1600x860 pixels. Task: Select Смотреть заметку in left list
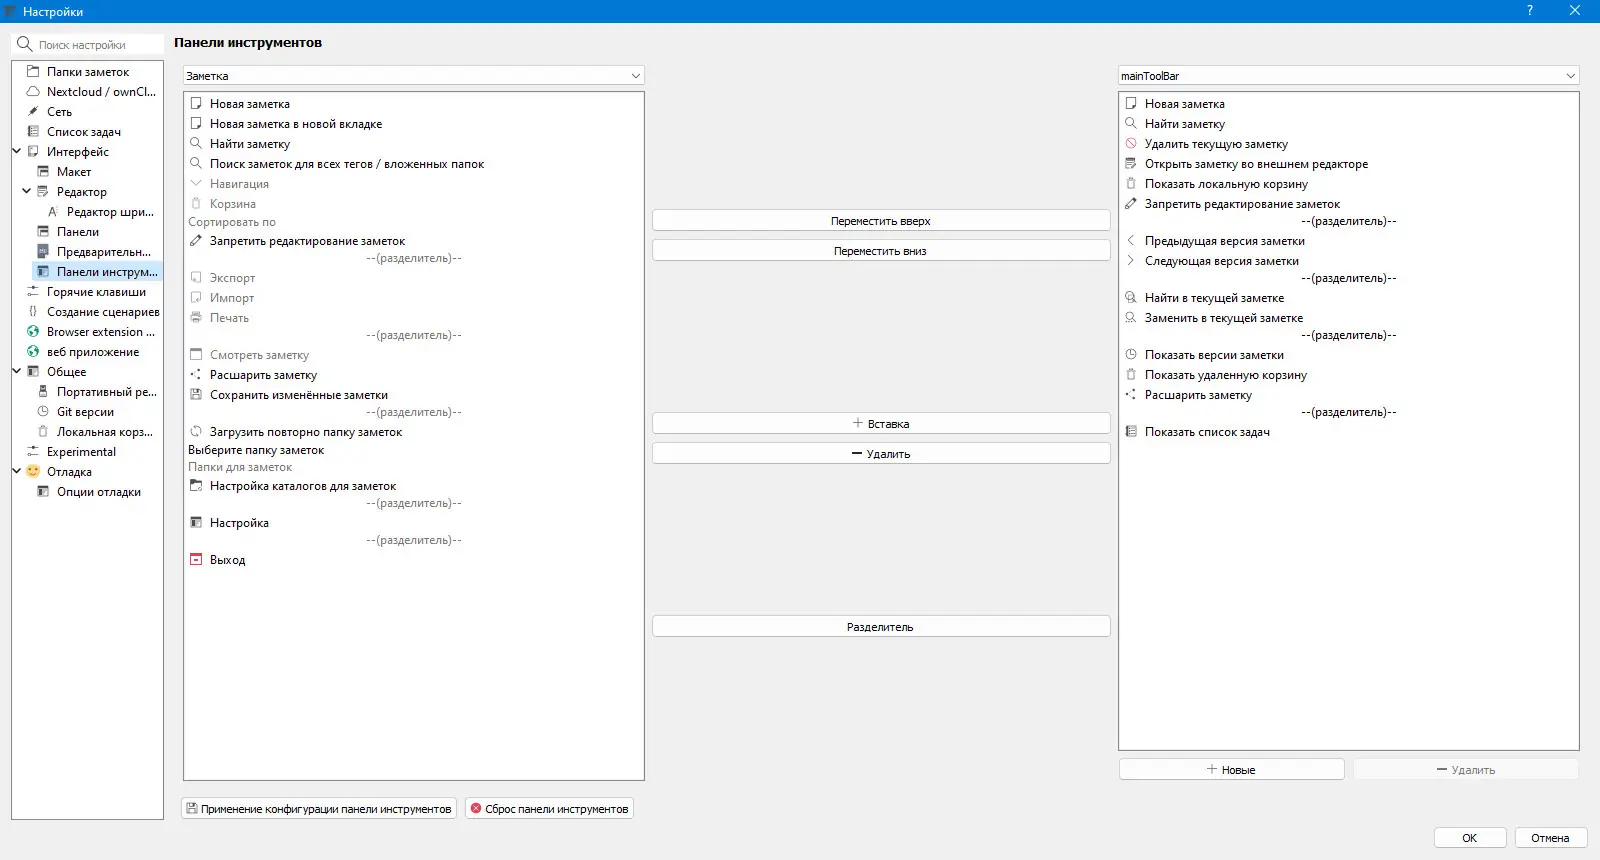(259, 355)
